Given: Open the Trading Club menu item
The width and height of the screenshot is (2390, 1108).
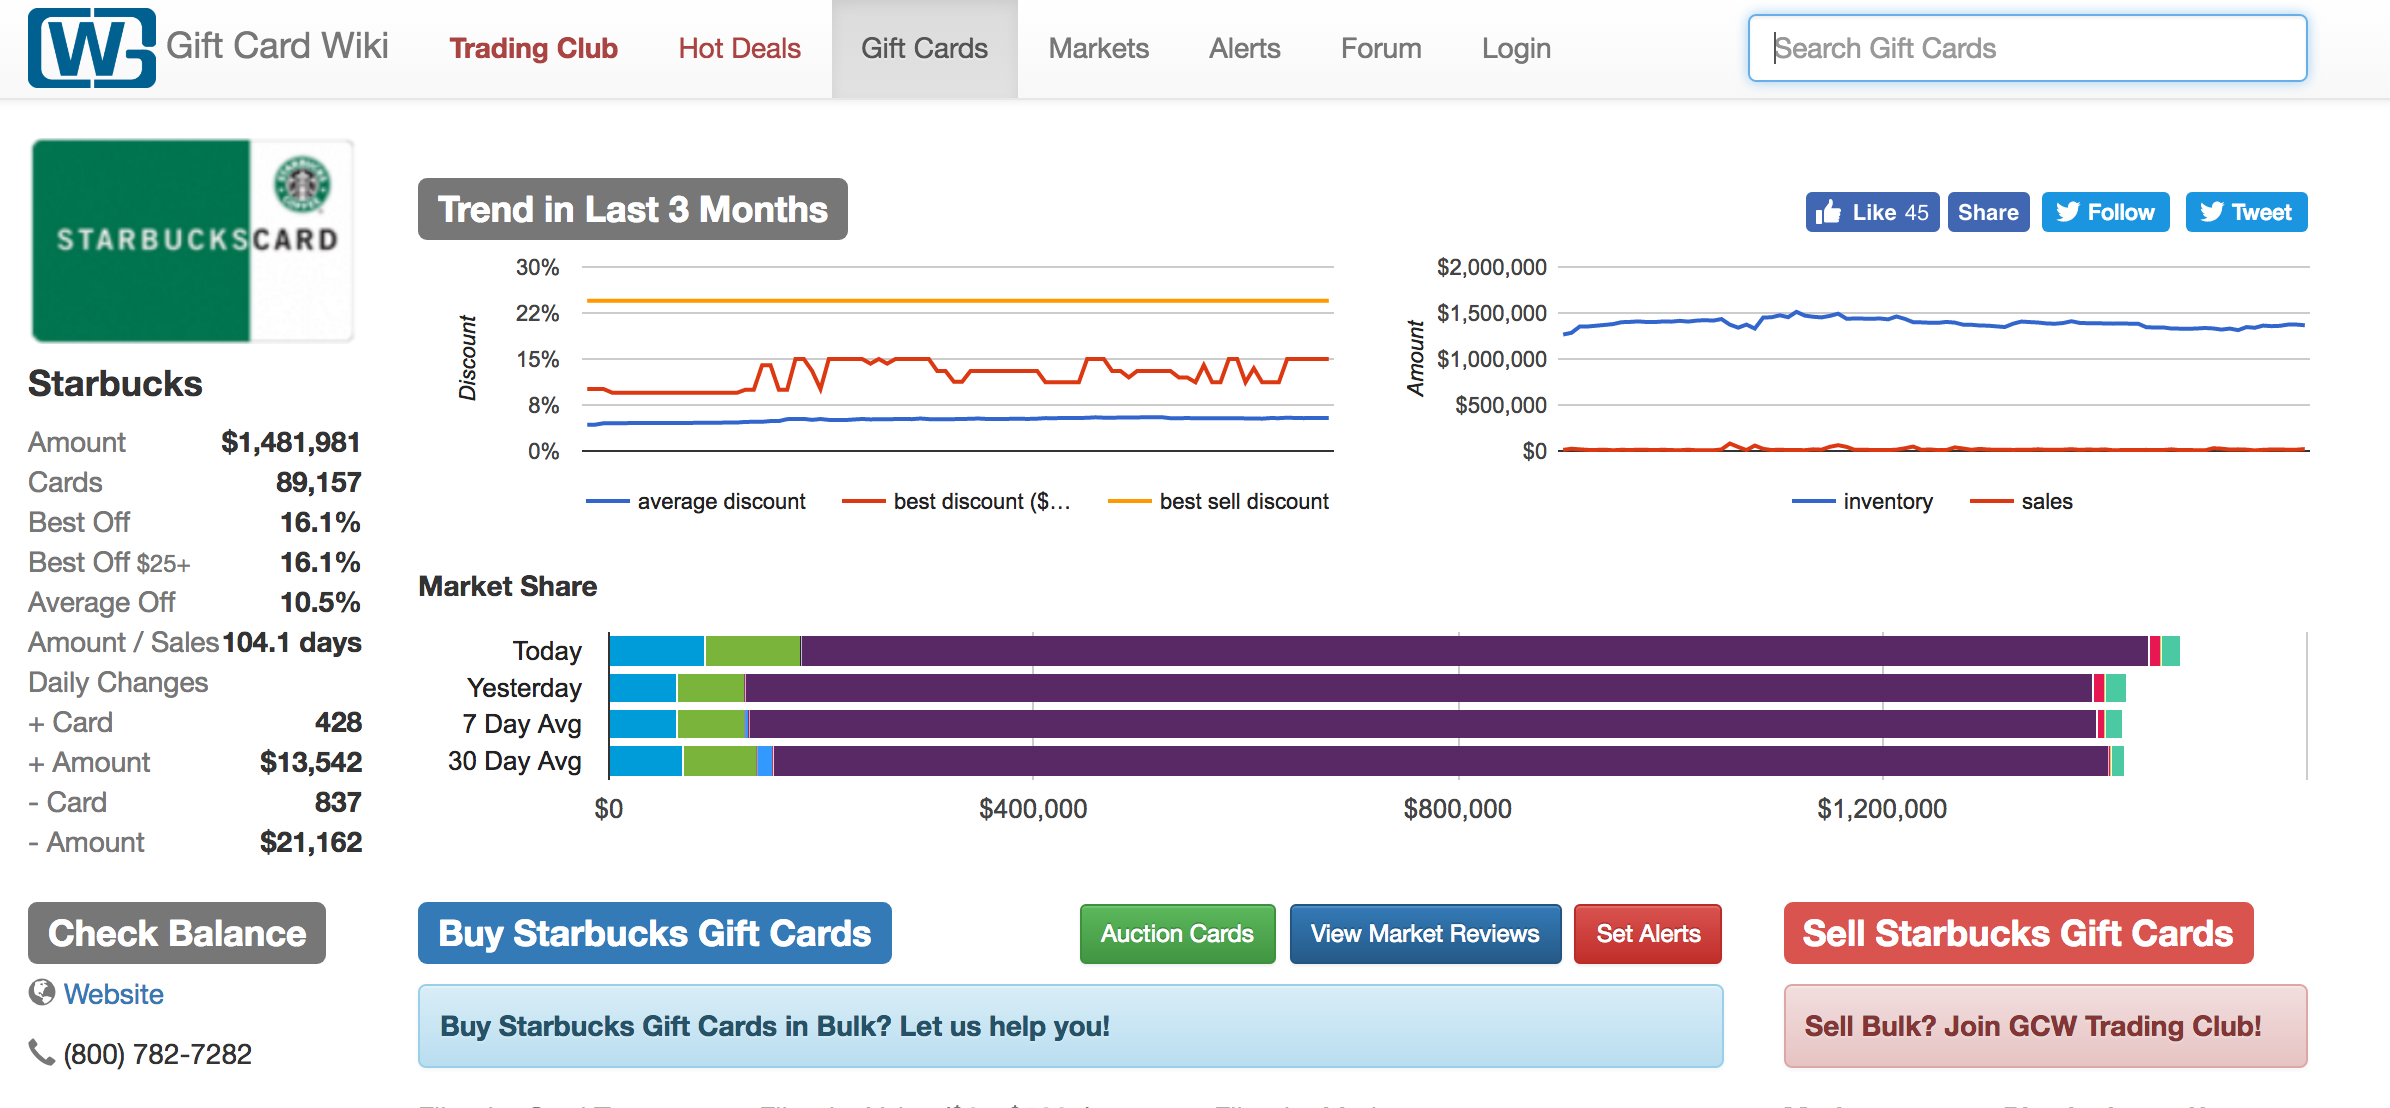Looking at the screenshot, I should pyautogui.click(x=533, y=48).
